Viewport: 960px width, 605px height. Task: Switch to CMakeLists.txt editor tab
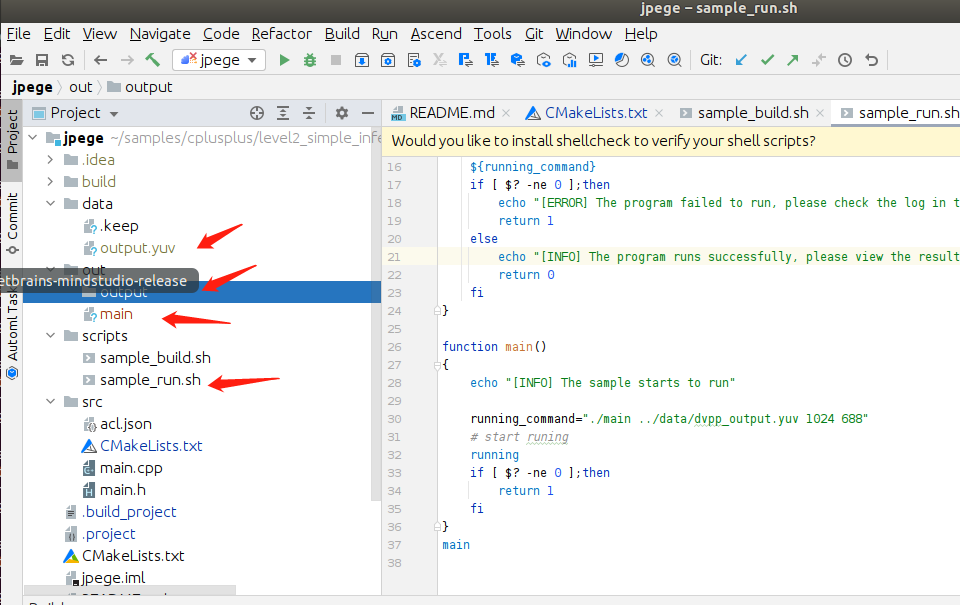(x=596, y=113)
